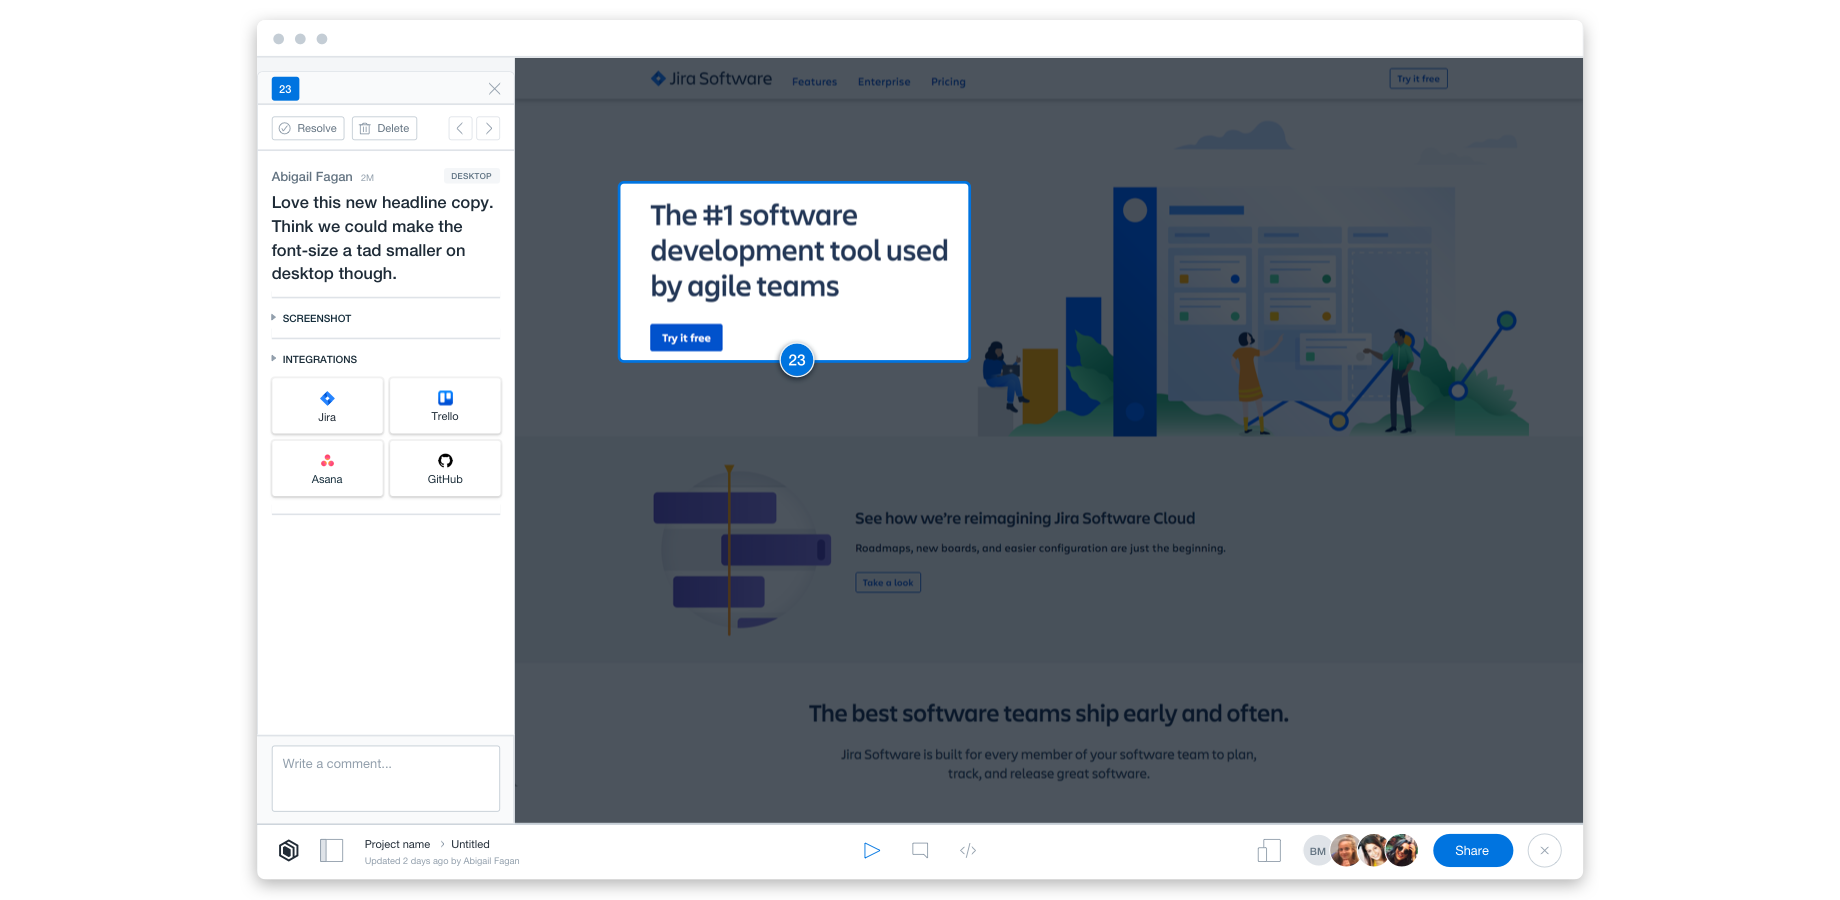1840x900 pixels.
Task: Click the DESKTOP tag on comment
Action: point(471,176)
